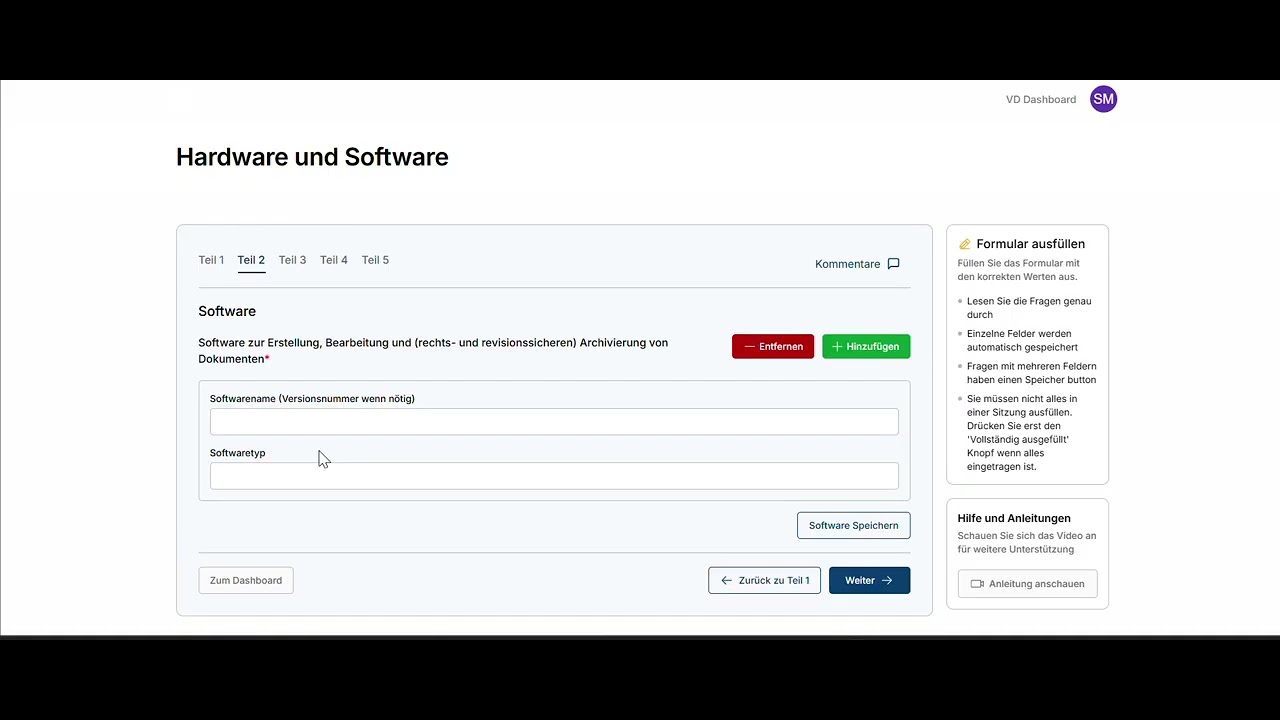Click the hint 'Lesen Sie die Fragen genau durch'
The image size is (1280, 720).
click(x=1029, y=308)
